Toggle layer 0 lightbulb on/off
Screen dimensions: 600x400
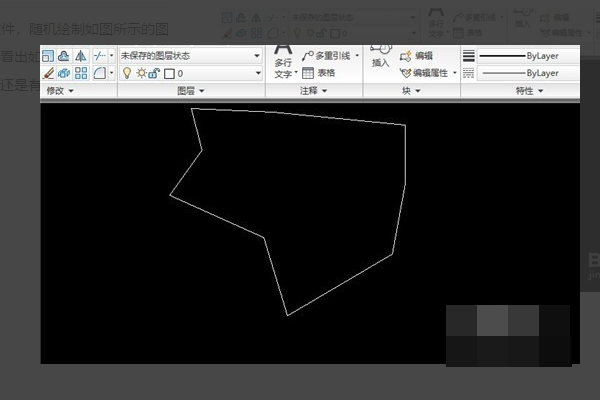coord(127,73)
